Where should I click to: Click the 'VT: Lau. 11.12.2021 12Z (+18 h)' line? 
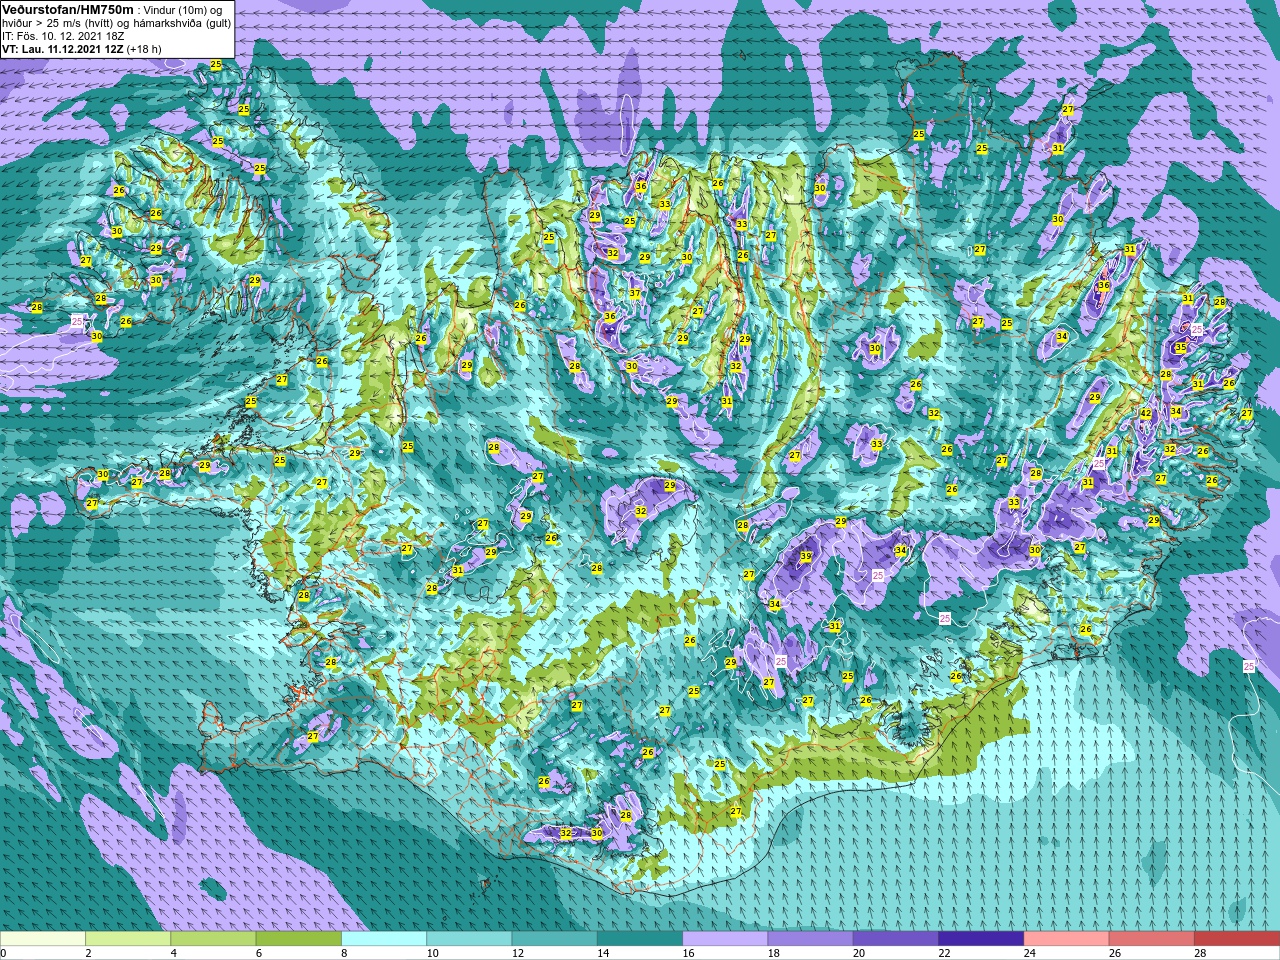tap(82, 49)
